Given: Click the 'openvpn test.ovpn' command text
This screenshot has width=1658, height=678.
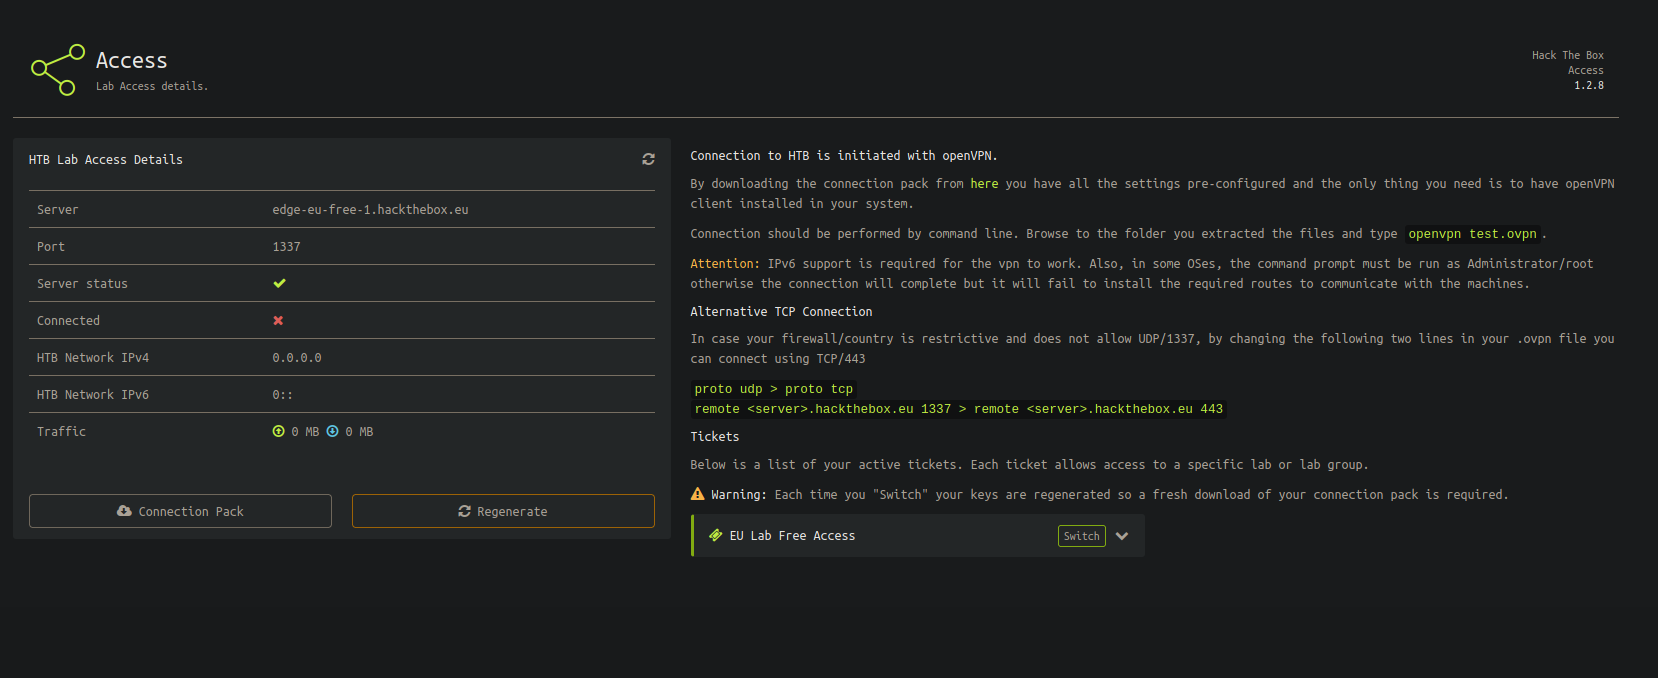Looking at the screenshot, I should tap(1472, 234).
